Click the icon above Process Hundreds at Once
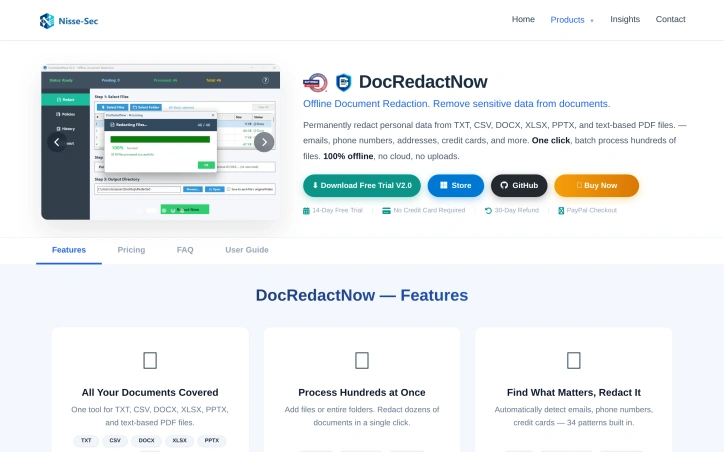724x452 pixels. 362,361
